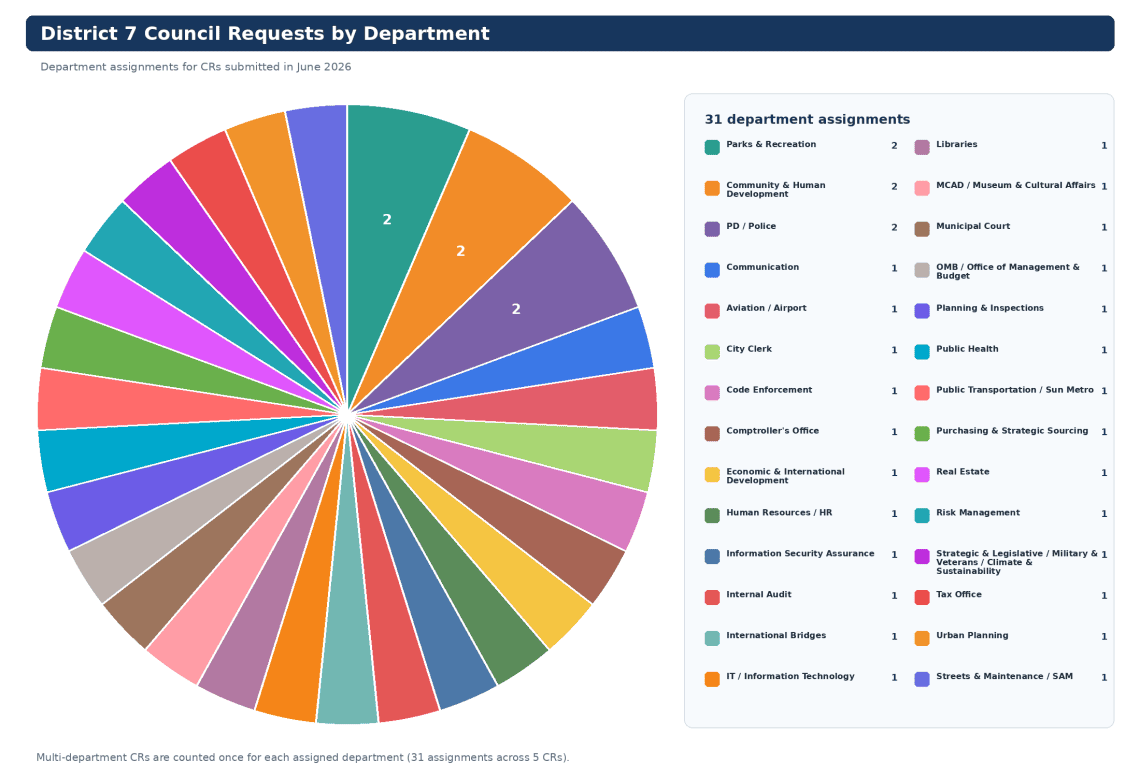The height and width of the screenshot is (777, 1140).
Task: Select the 'Code Enforcement' legend label
Action: 769,390
